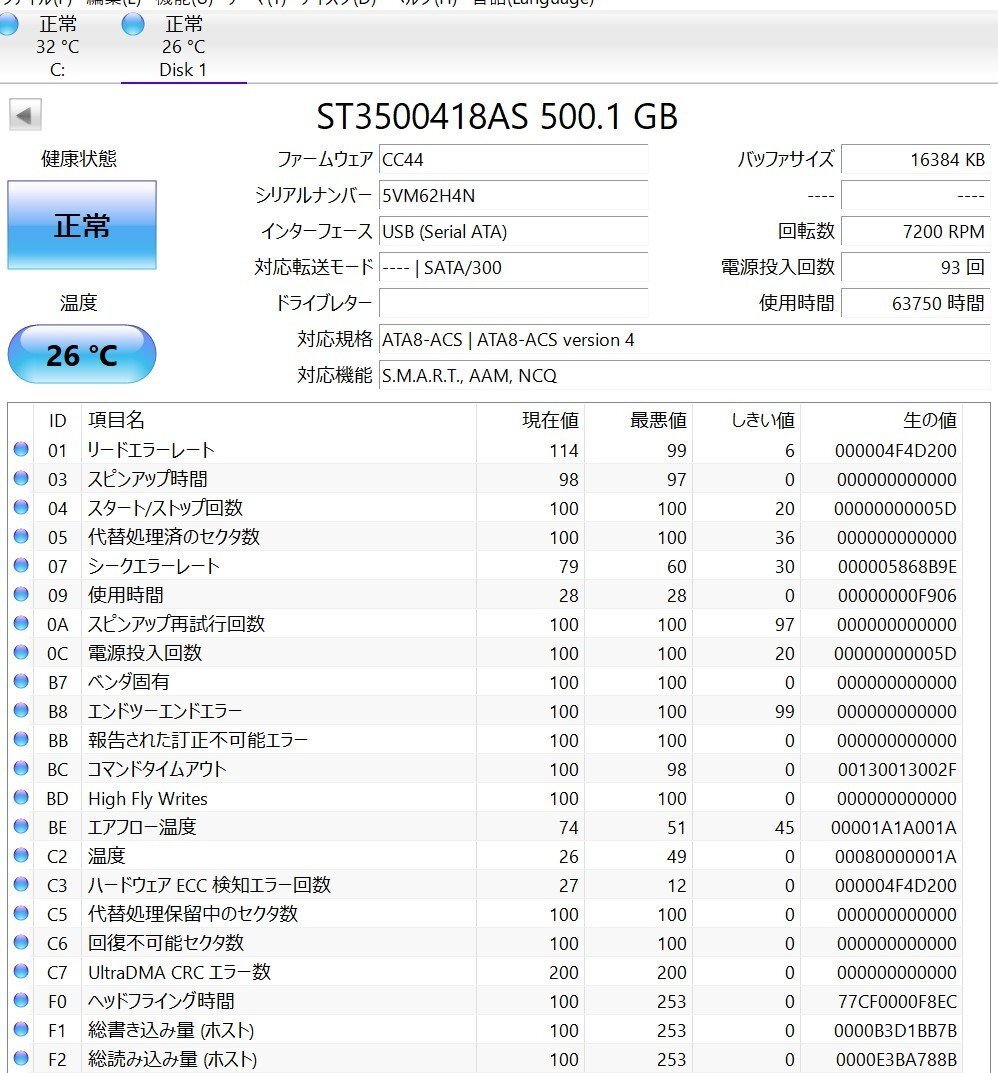Click the blue status circle above Disk 1

[x=133, y=25]
